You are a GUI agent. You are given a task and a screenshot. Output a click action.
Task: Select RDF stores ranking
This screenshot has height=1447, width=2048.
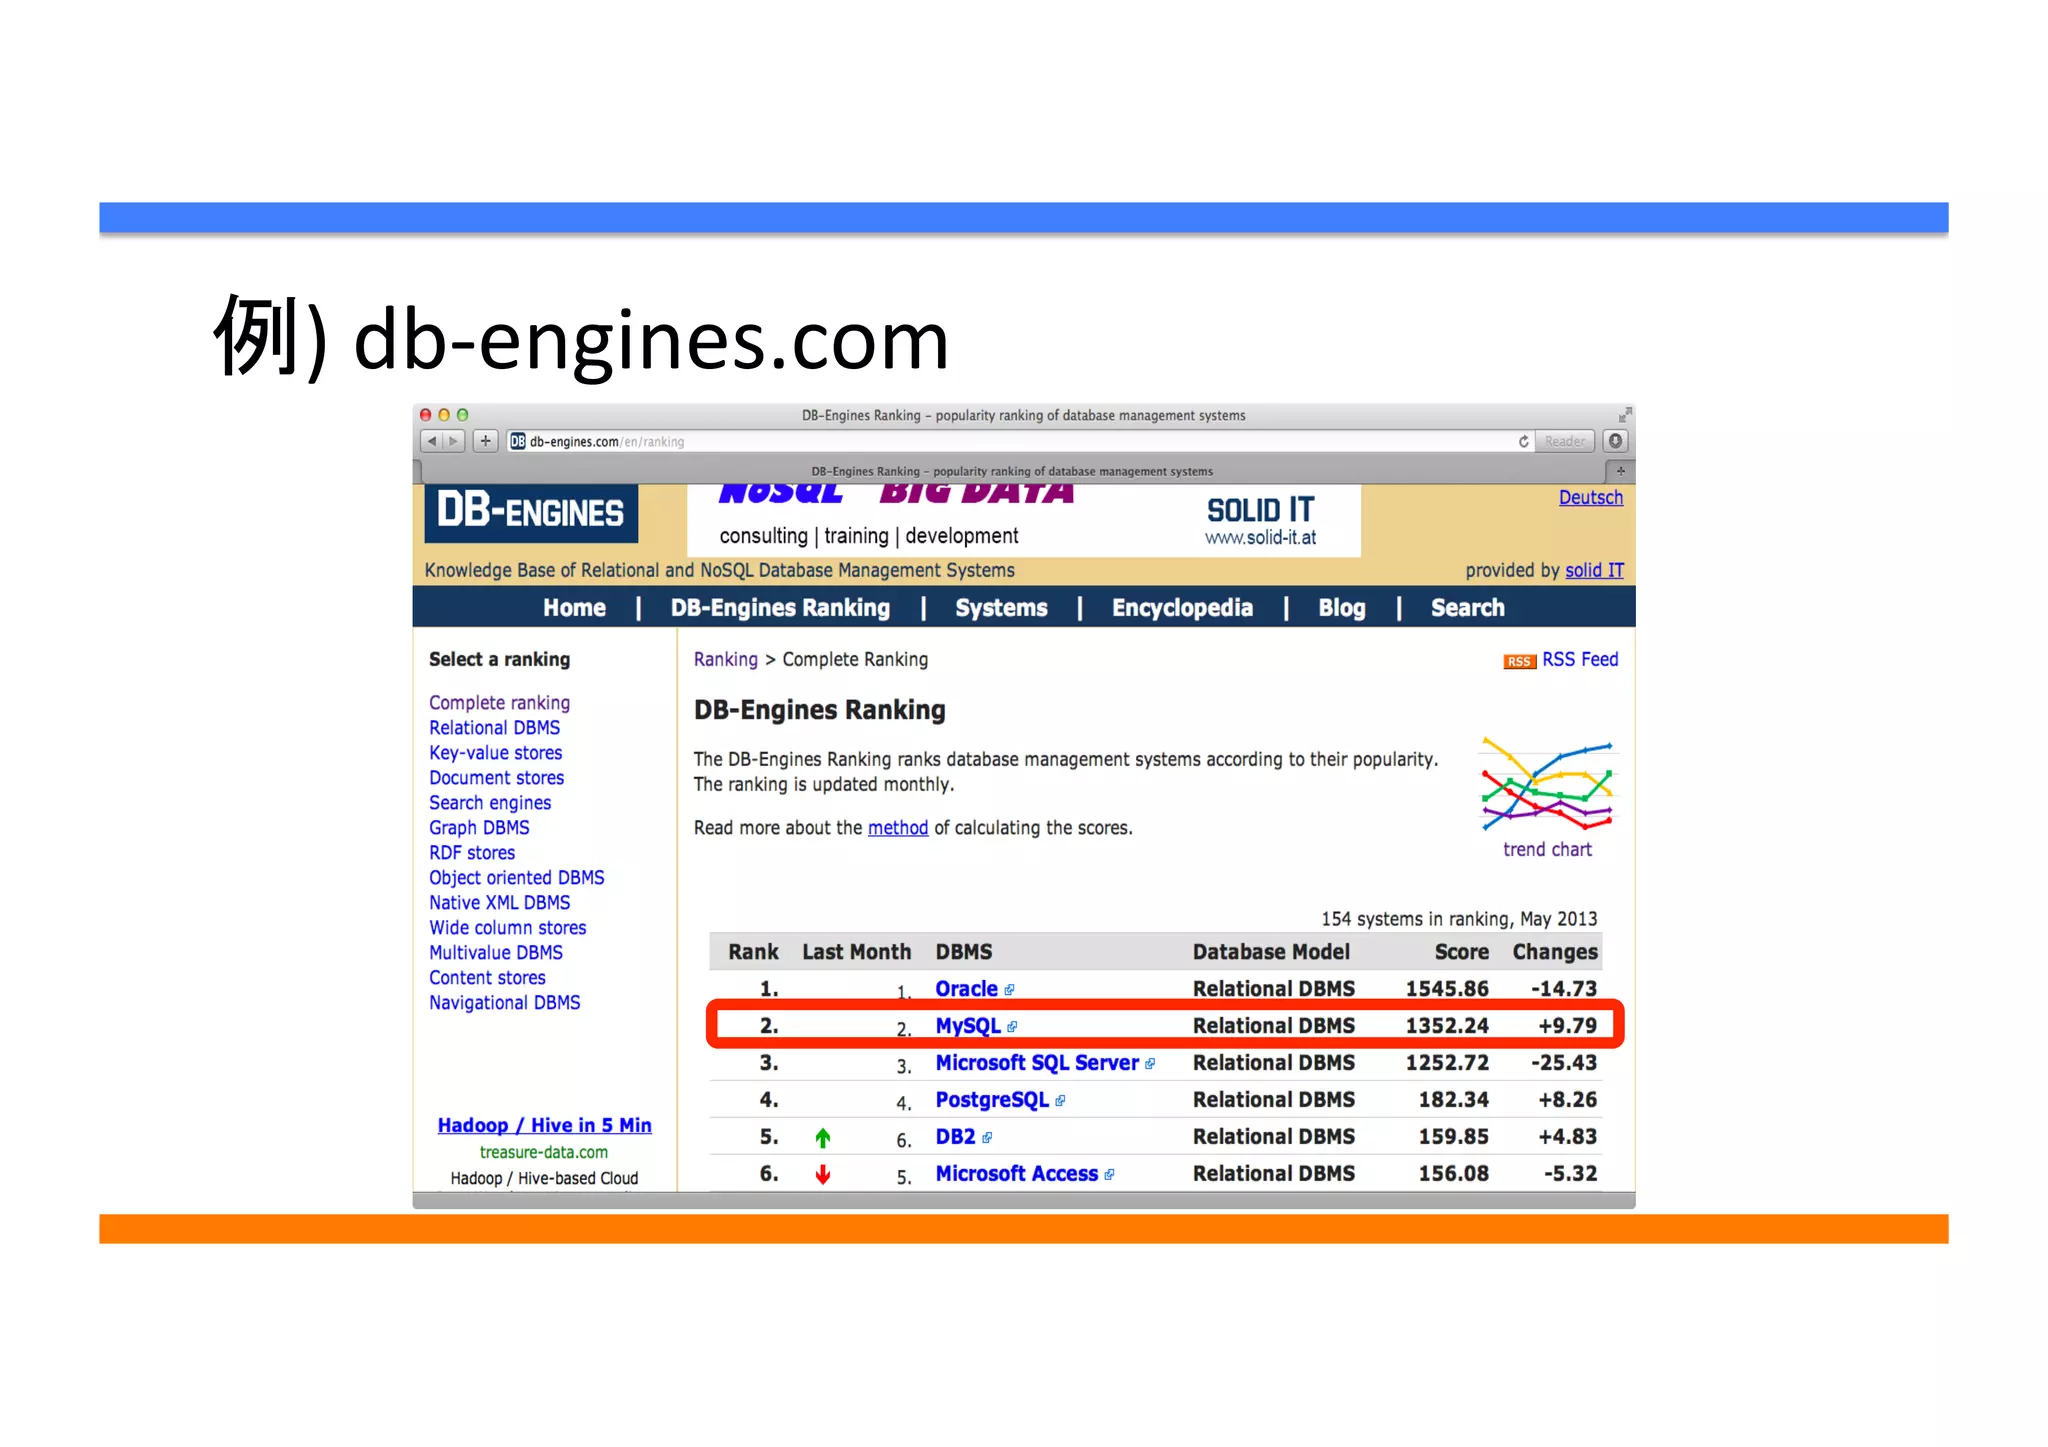[x=472, y=853]
